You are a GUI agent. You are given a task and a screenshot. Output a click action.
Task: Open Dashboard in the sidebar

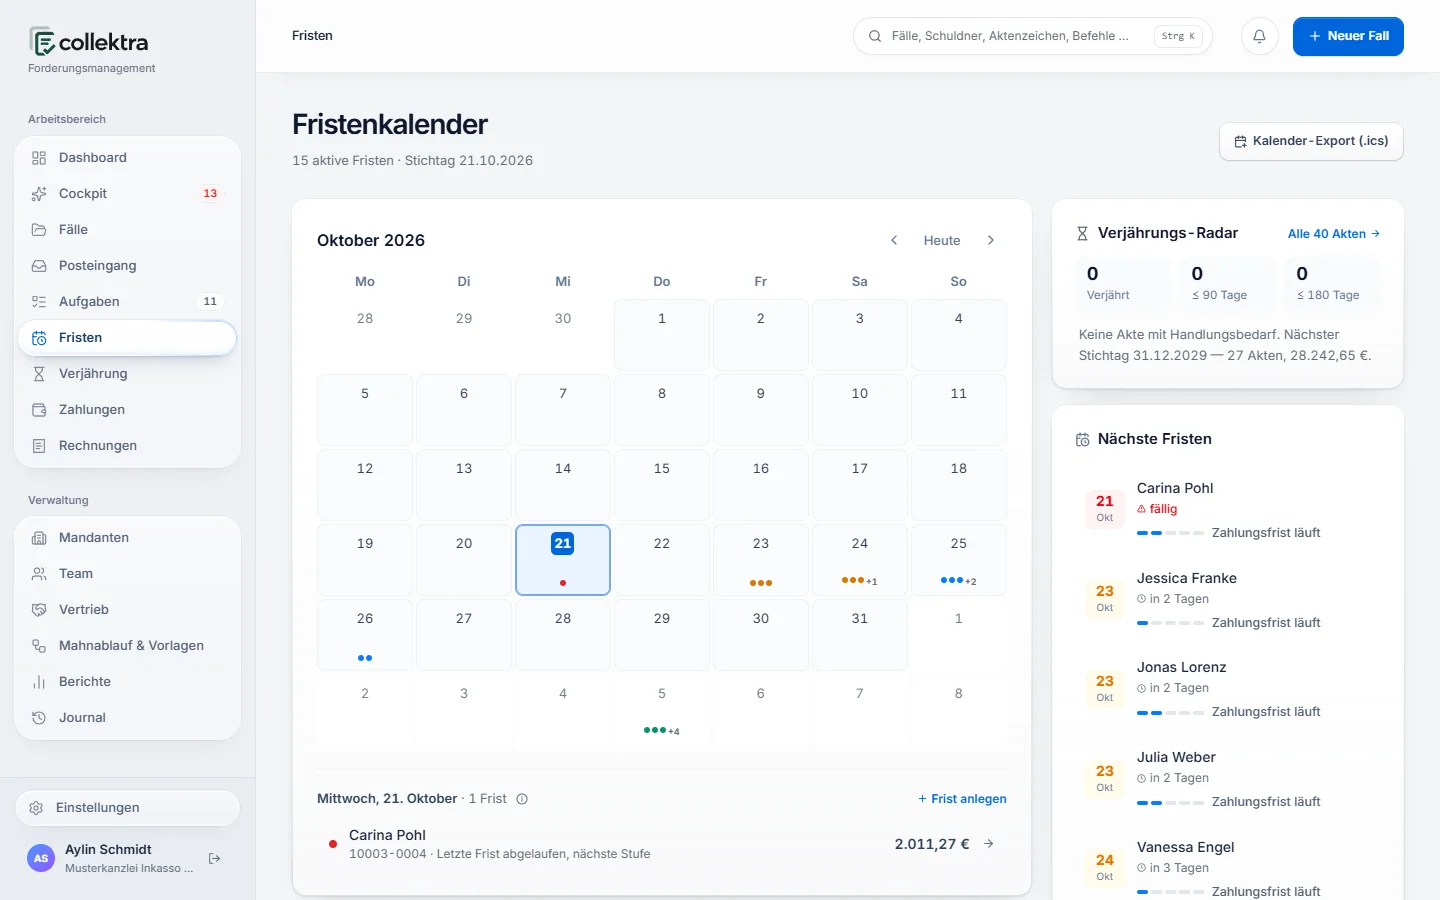pyautogui.click(x=128, y=157)
